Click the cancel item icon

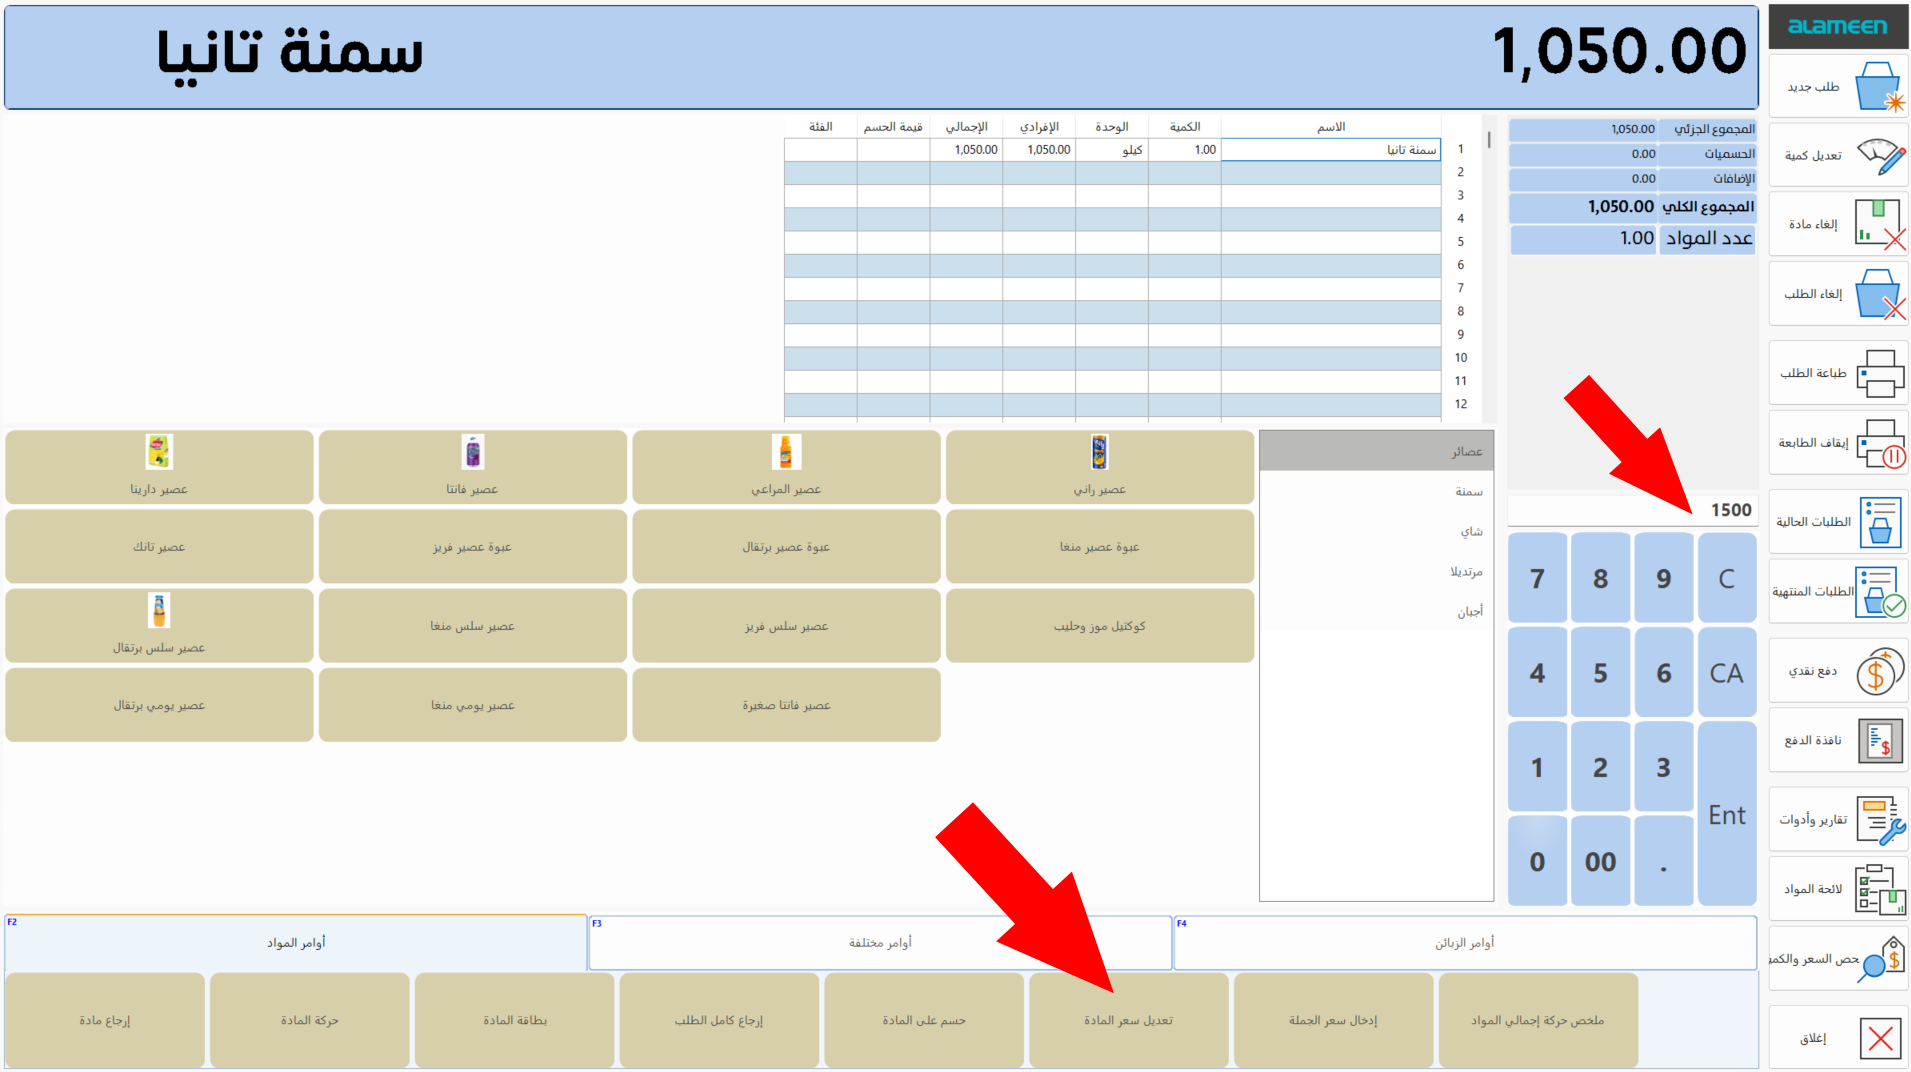[x=1879, y=225]
